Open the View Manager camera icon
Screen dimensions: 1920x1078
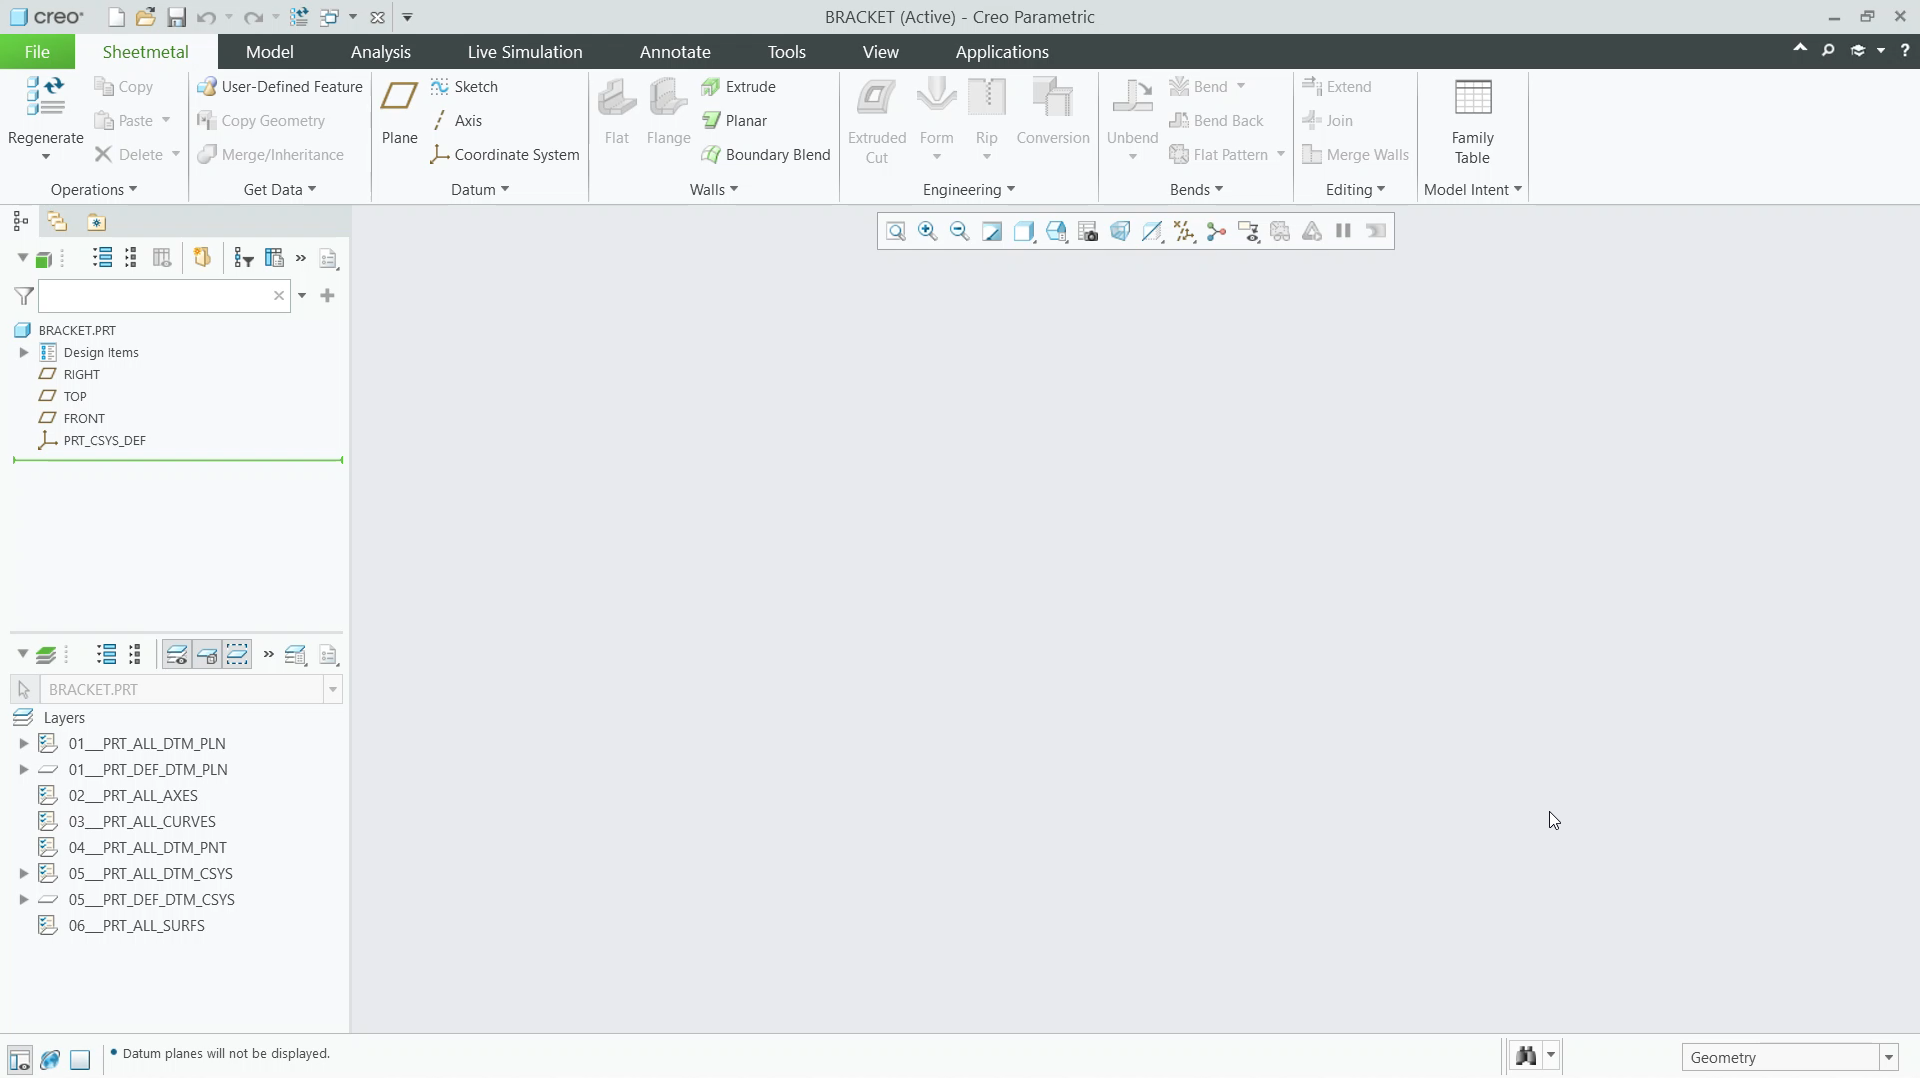pyautogui.click(x=1088, y=231)
